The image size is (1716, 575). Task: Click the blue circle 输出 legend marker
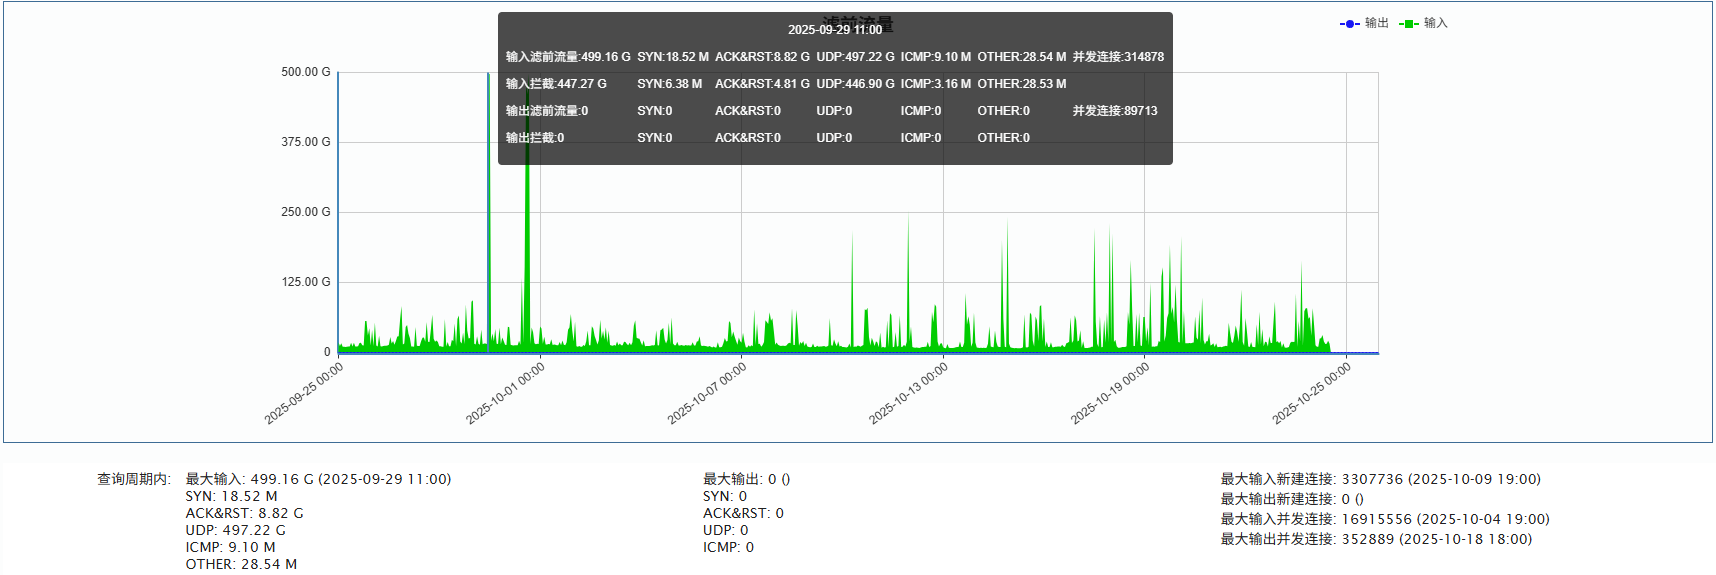point(1350,23)
